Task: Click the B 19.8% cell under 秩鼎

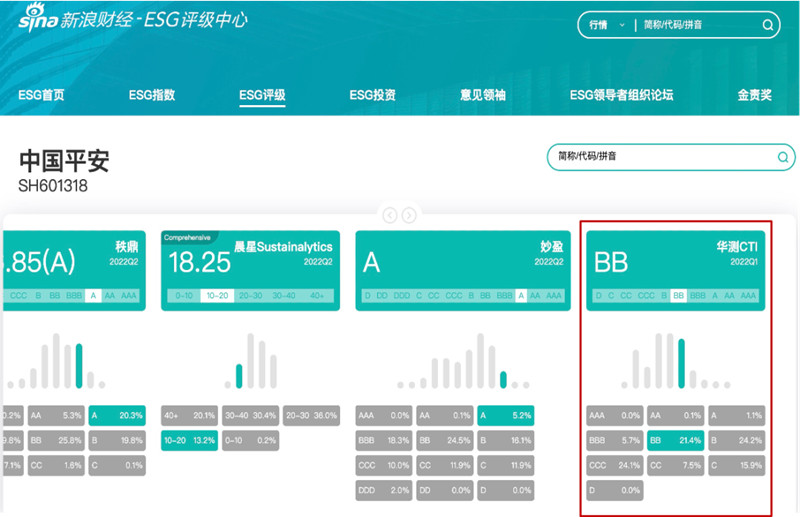Action: click(x=117, y=440)
